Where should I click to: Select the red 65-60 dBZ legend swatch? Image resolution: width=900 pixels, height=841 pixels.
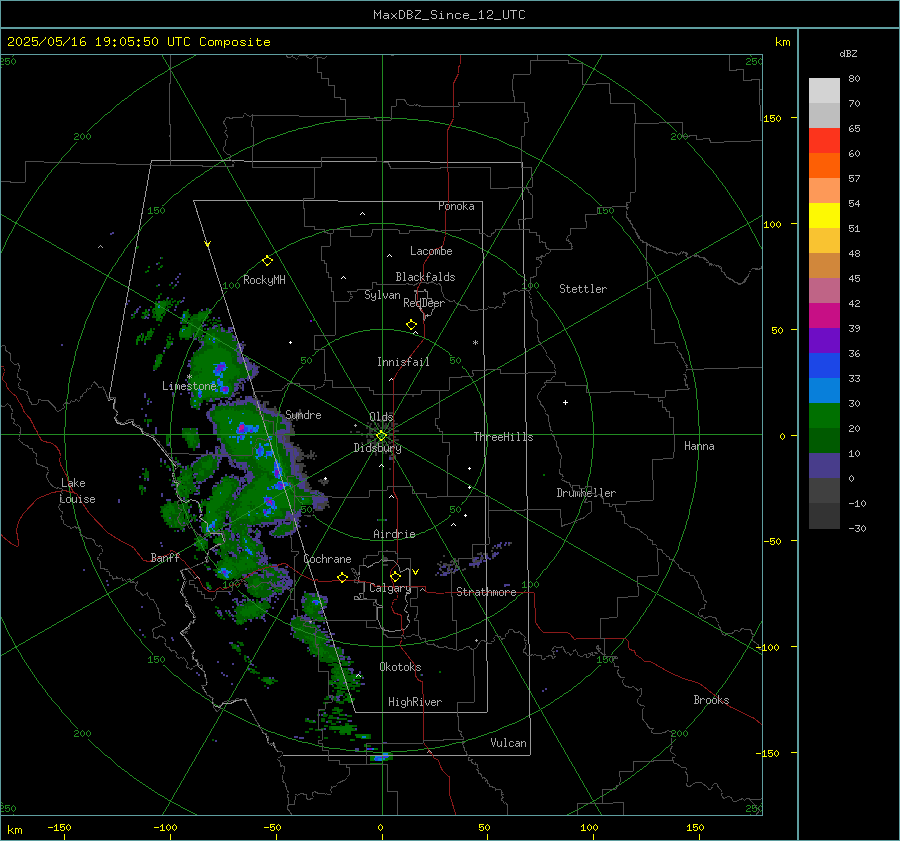[x=824, y=140]
